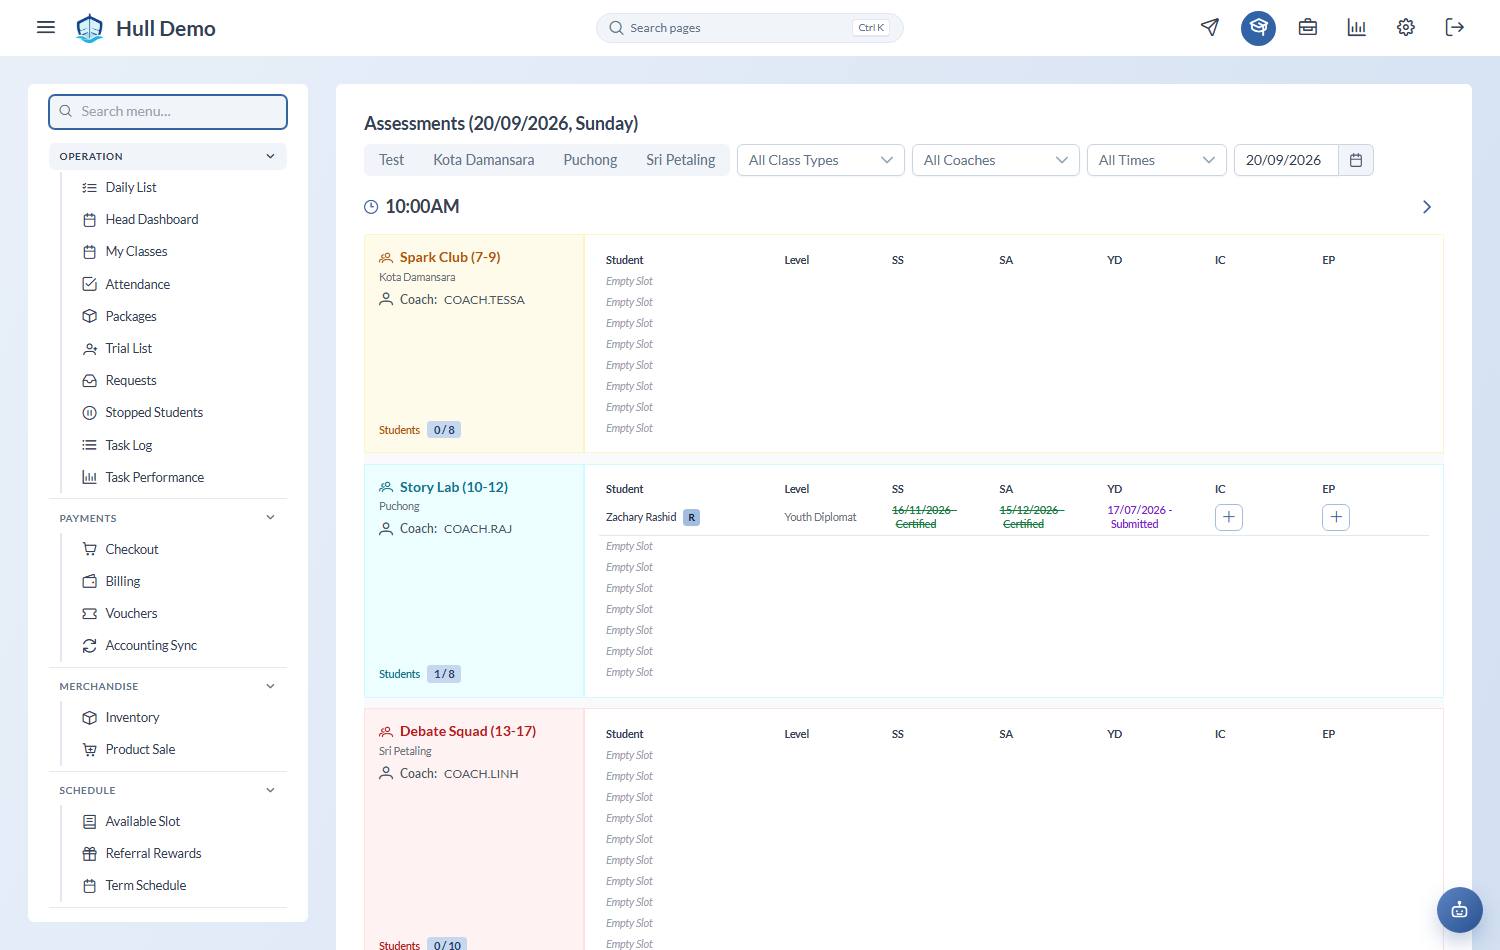
Task: Select the Kota Damansara branch tab
Action: coord(483,160)
